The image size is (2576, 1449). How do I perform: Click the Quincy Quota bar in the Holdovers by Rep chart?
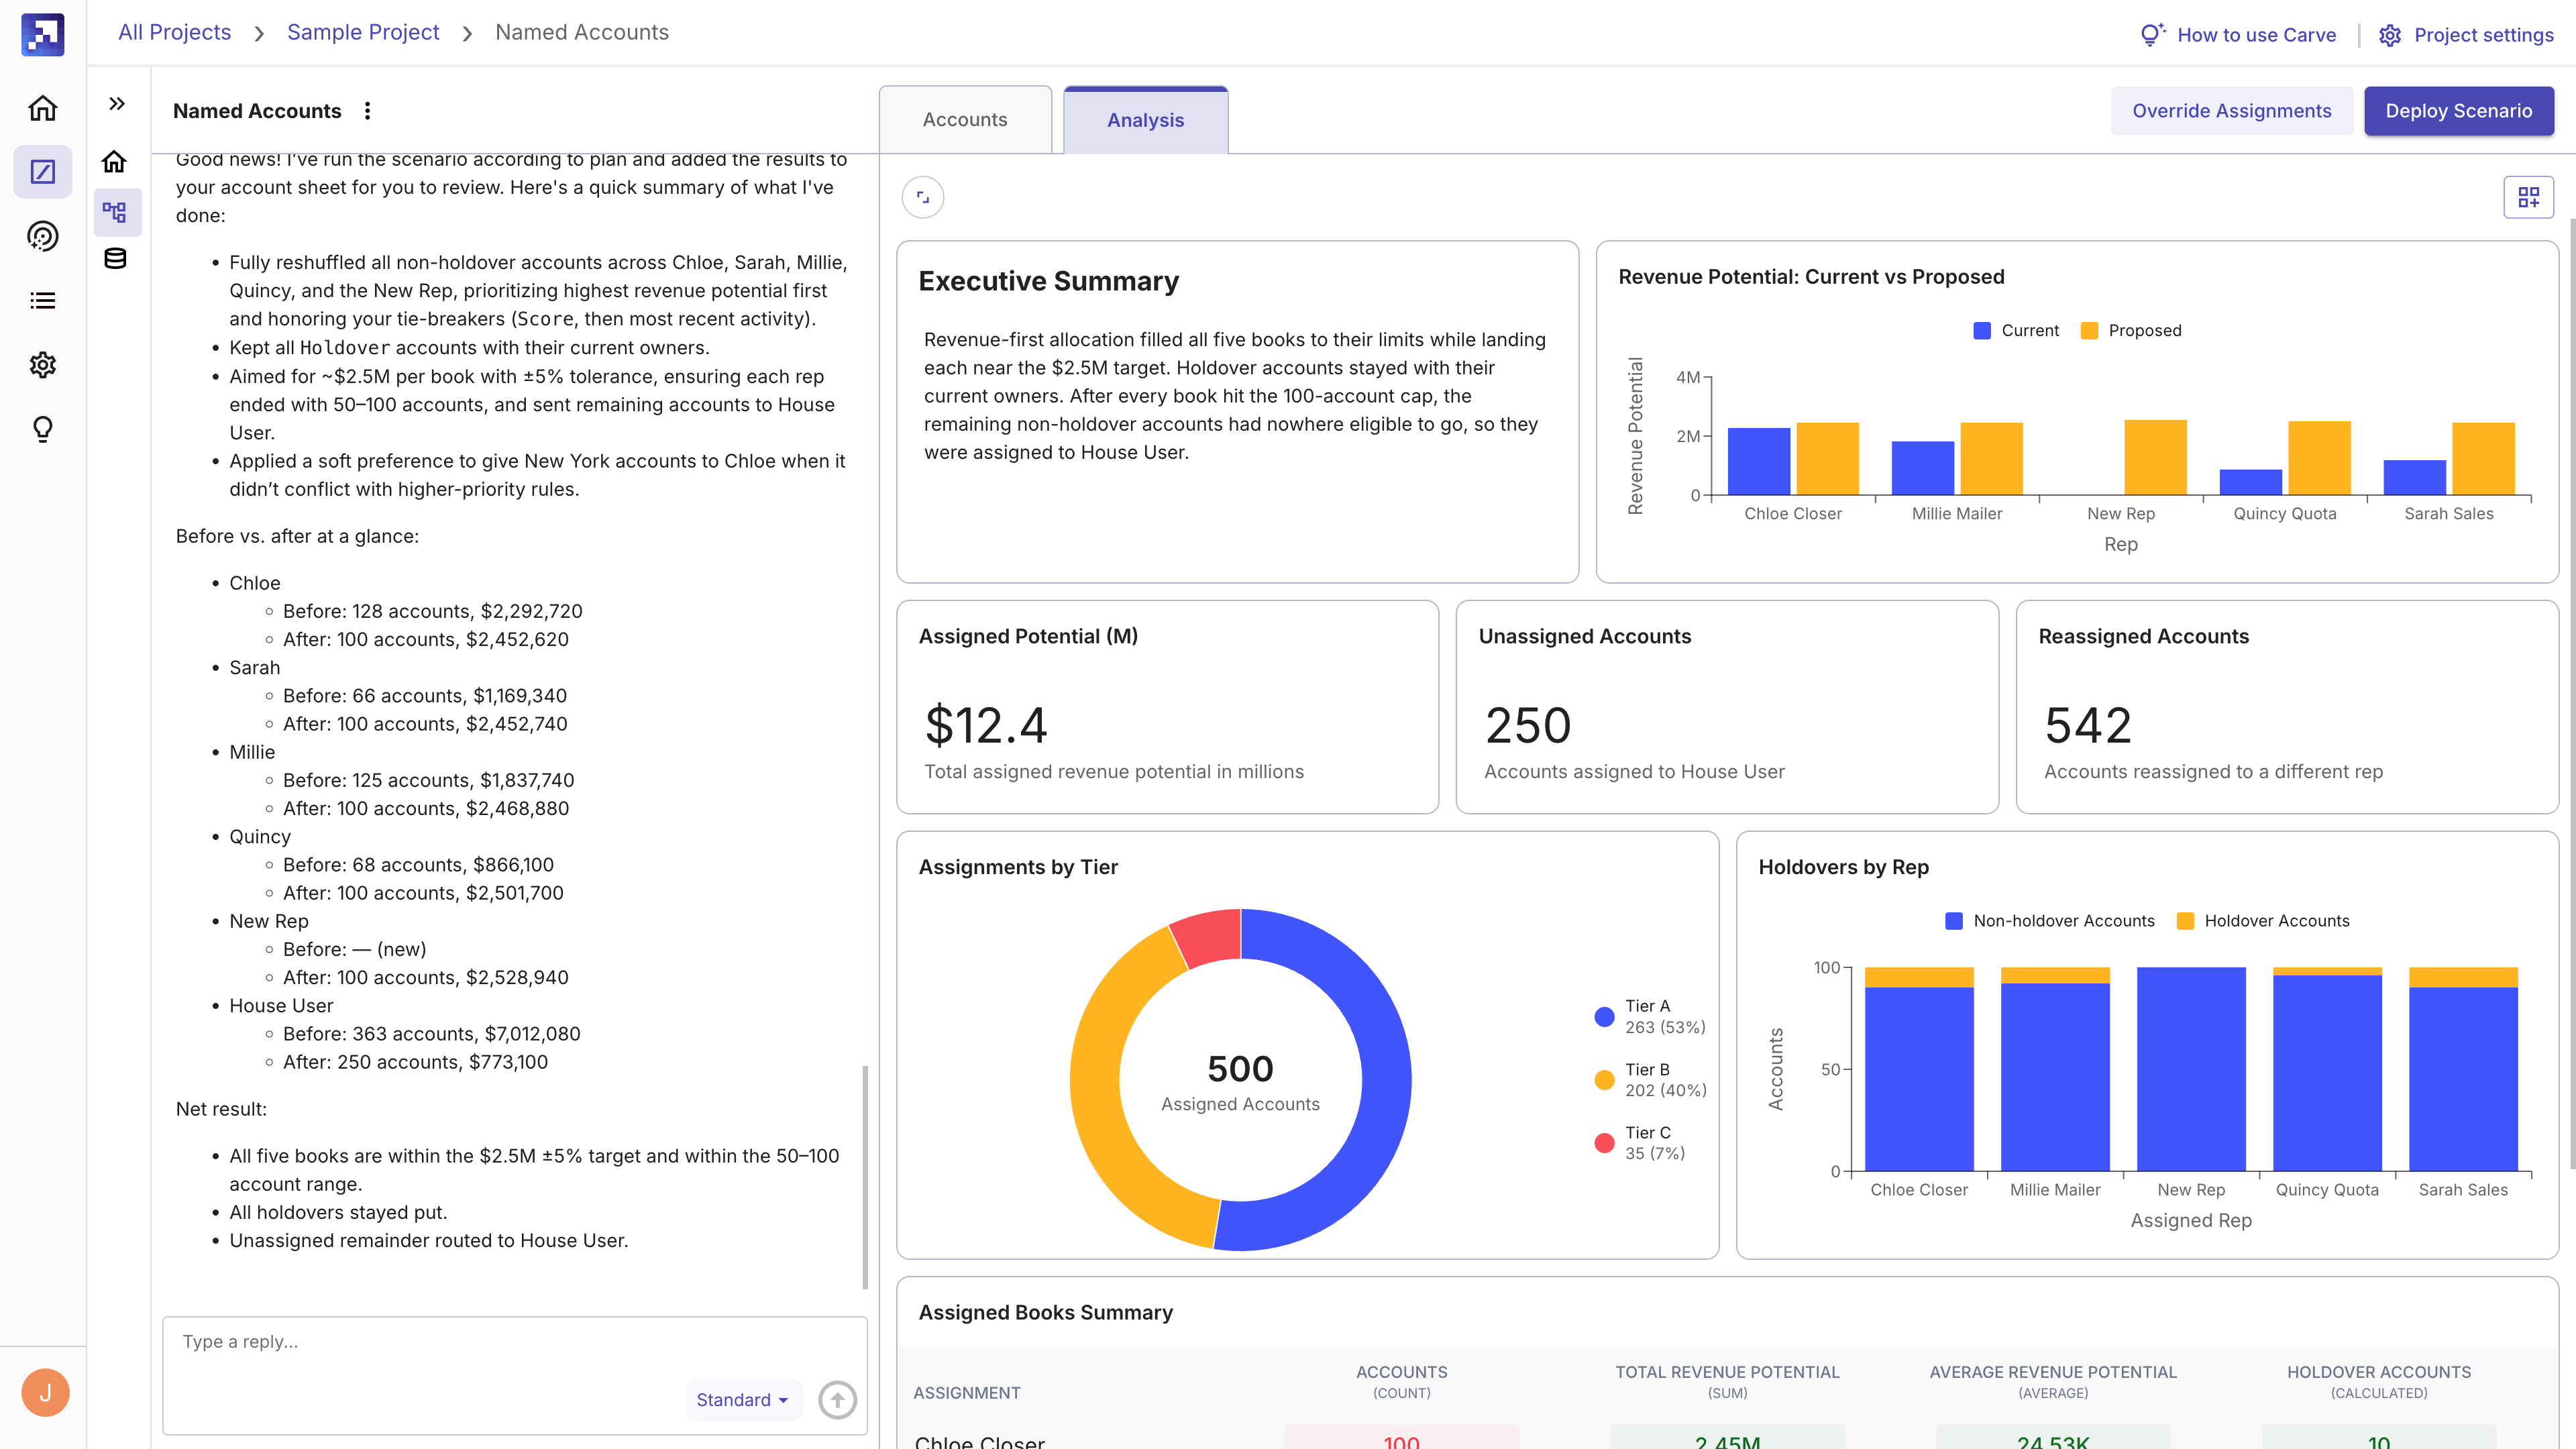[x=2327, y=1069]
